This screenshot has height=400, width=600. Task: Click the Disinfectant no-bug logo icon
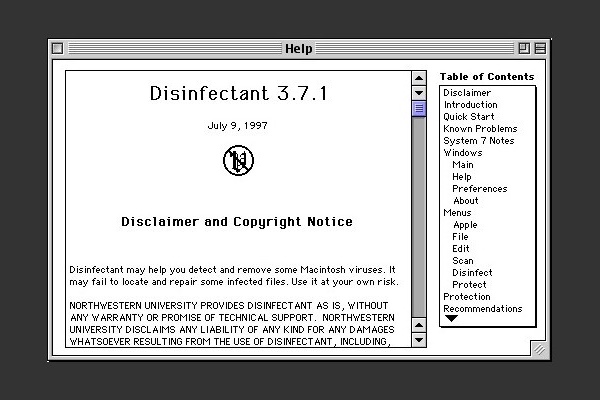tap(238, 160)
